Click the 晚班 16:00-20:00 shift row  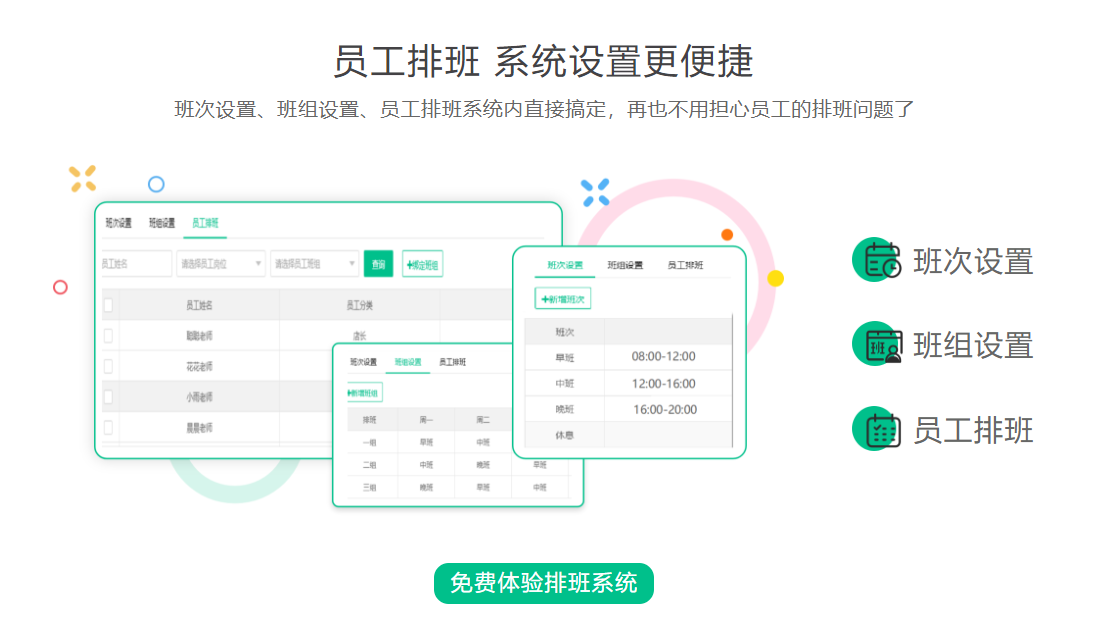point(628,409)
